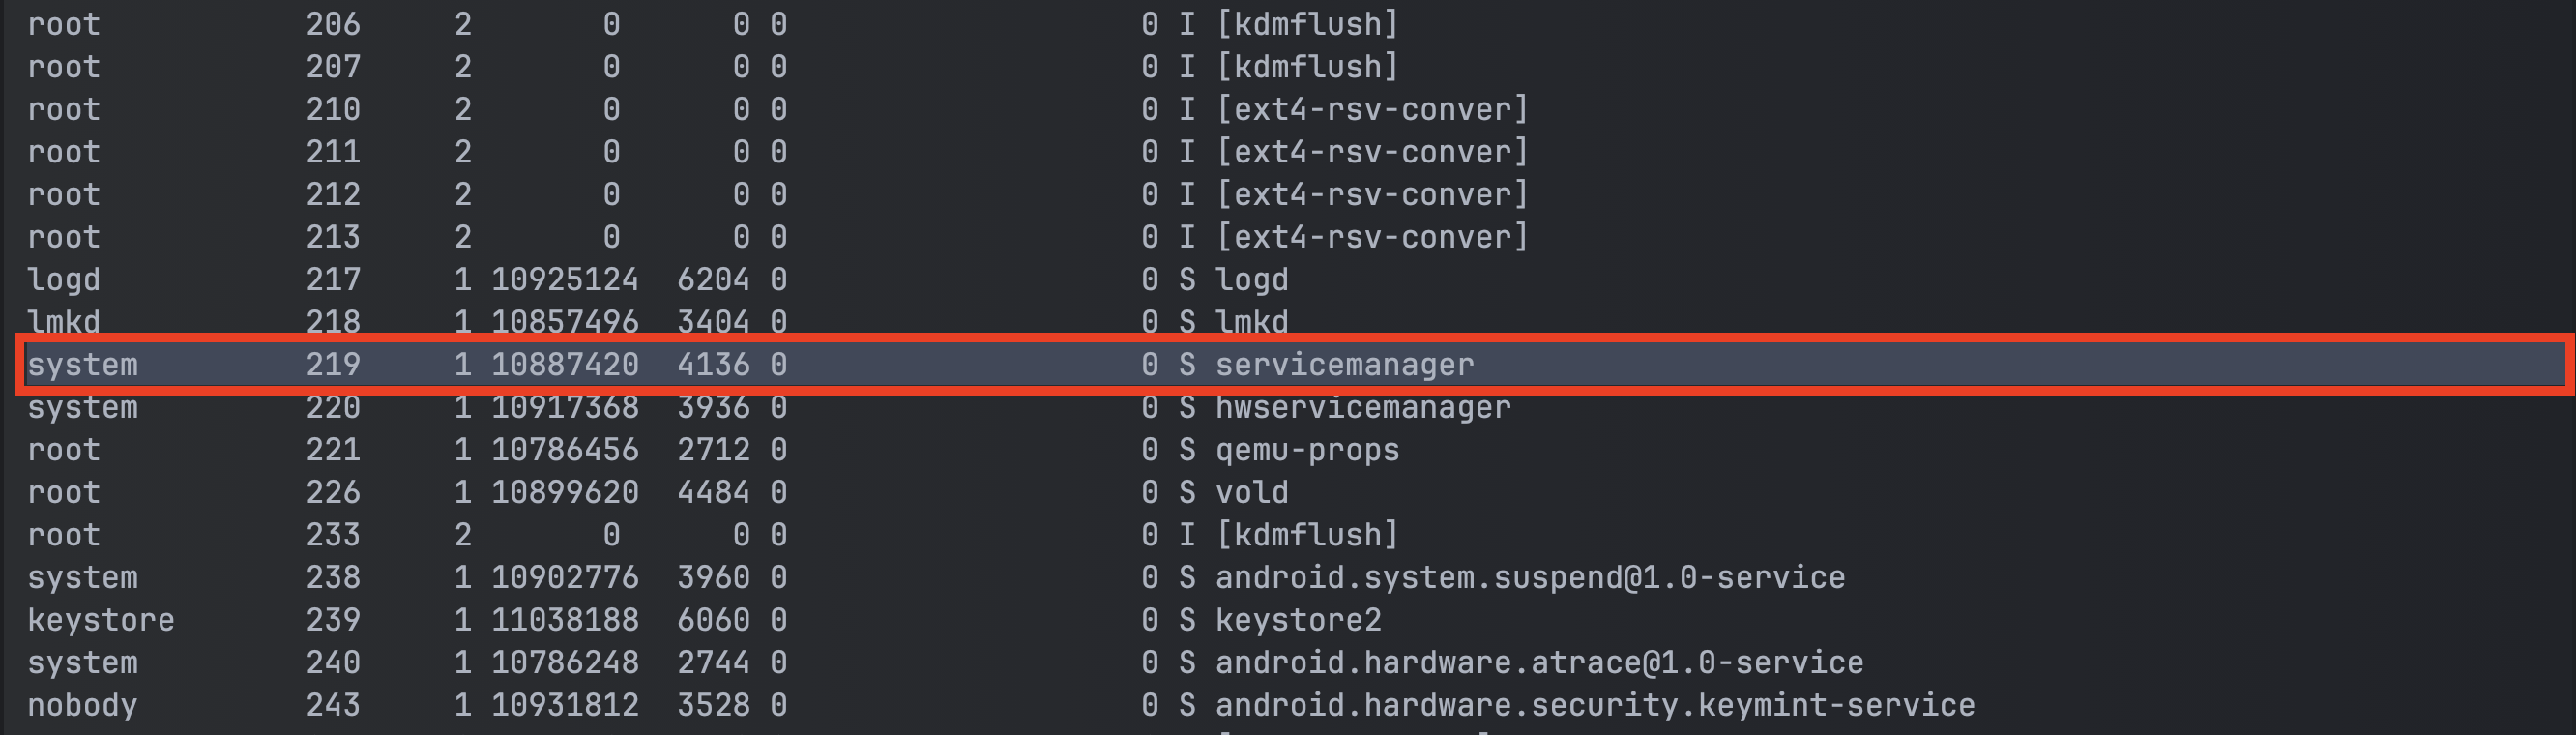This screenshot has height=735, width=2576.
Task: Click the android.hardware.atrace@1.0-service entry
Action: tap(1538, 663)
